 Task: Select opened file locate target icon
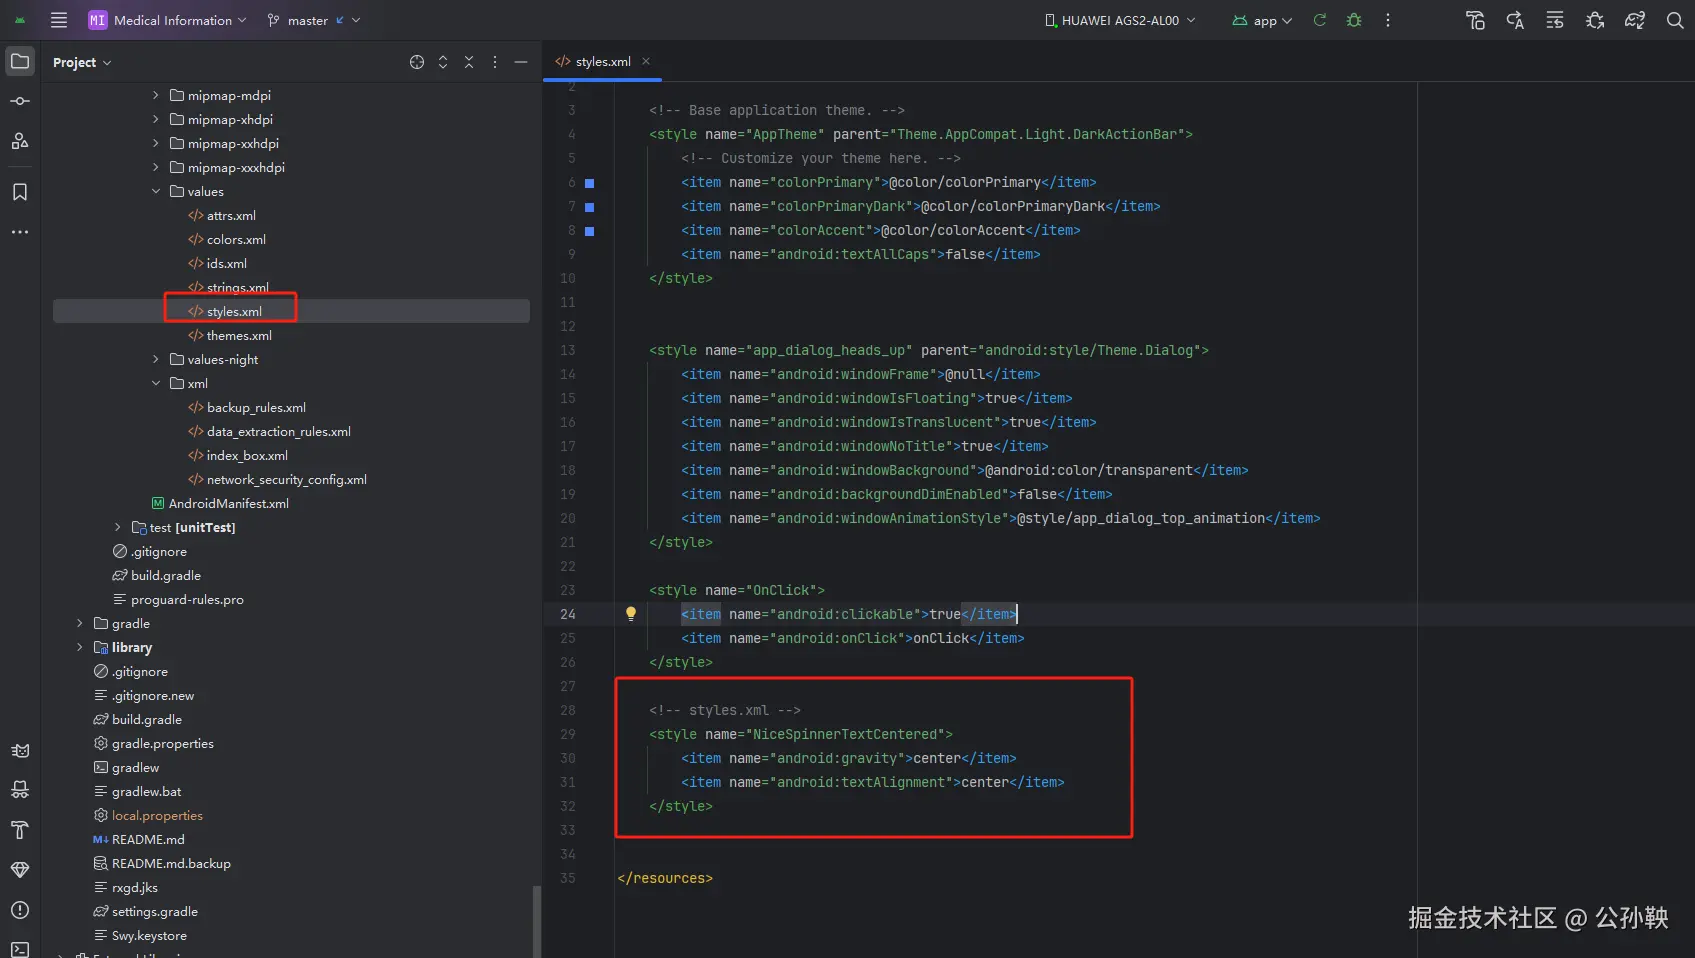point(417,62)
